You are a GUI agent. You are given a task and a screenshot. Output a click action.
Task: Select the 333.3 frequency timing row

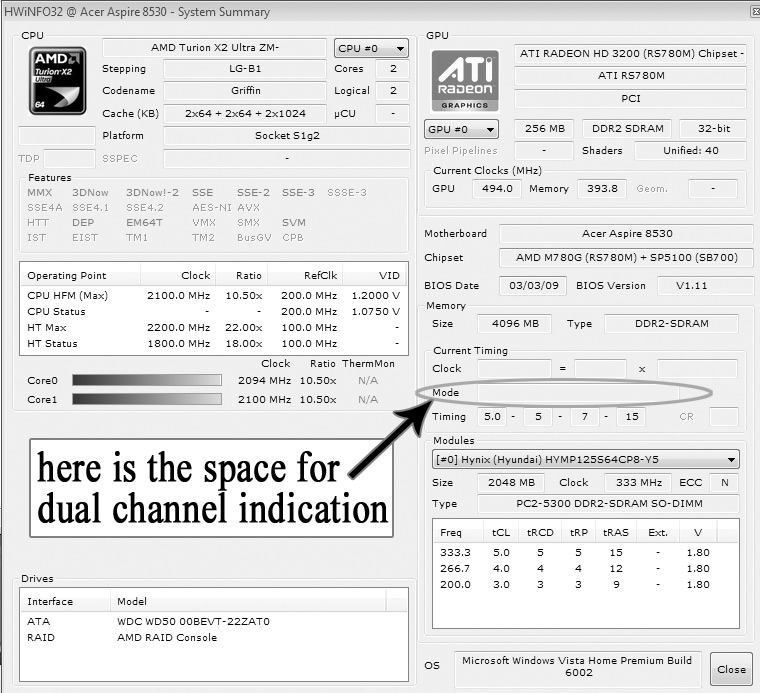(x=586, y=552)
